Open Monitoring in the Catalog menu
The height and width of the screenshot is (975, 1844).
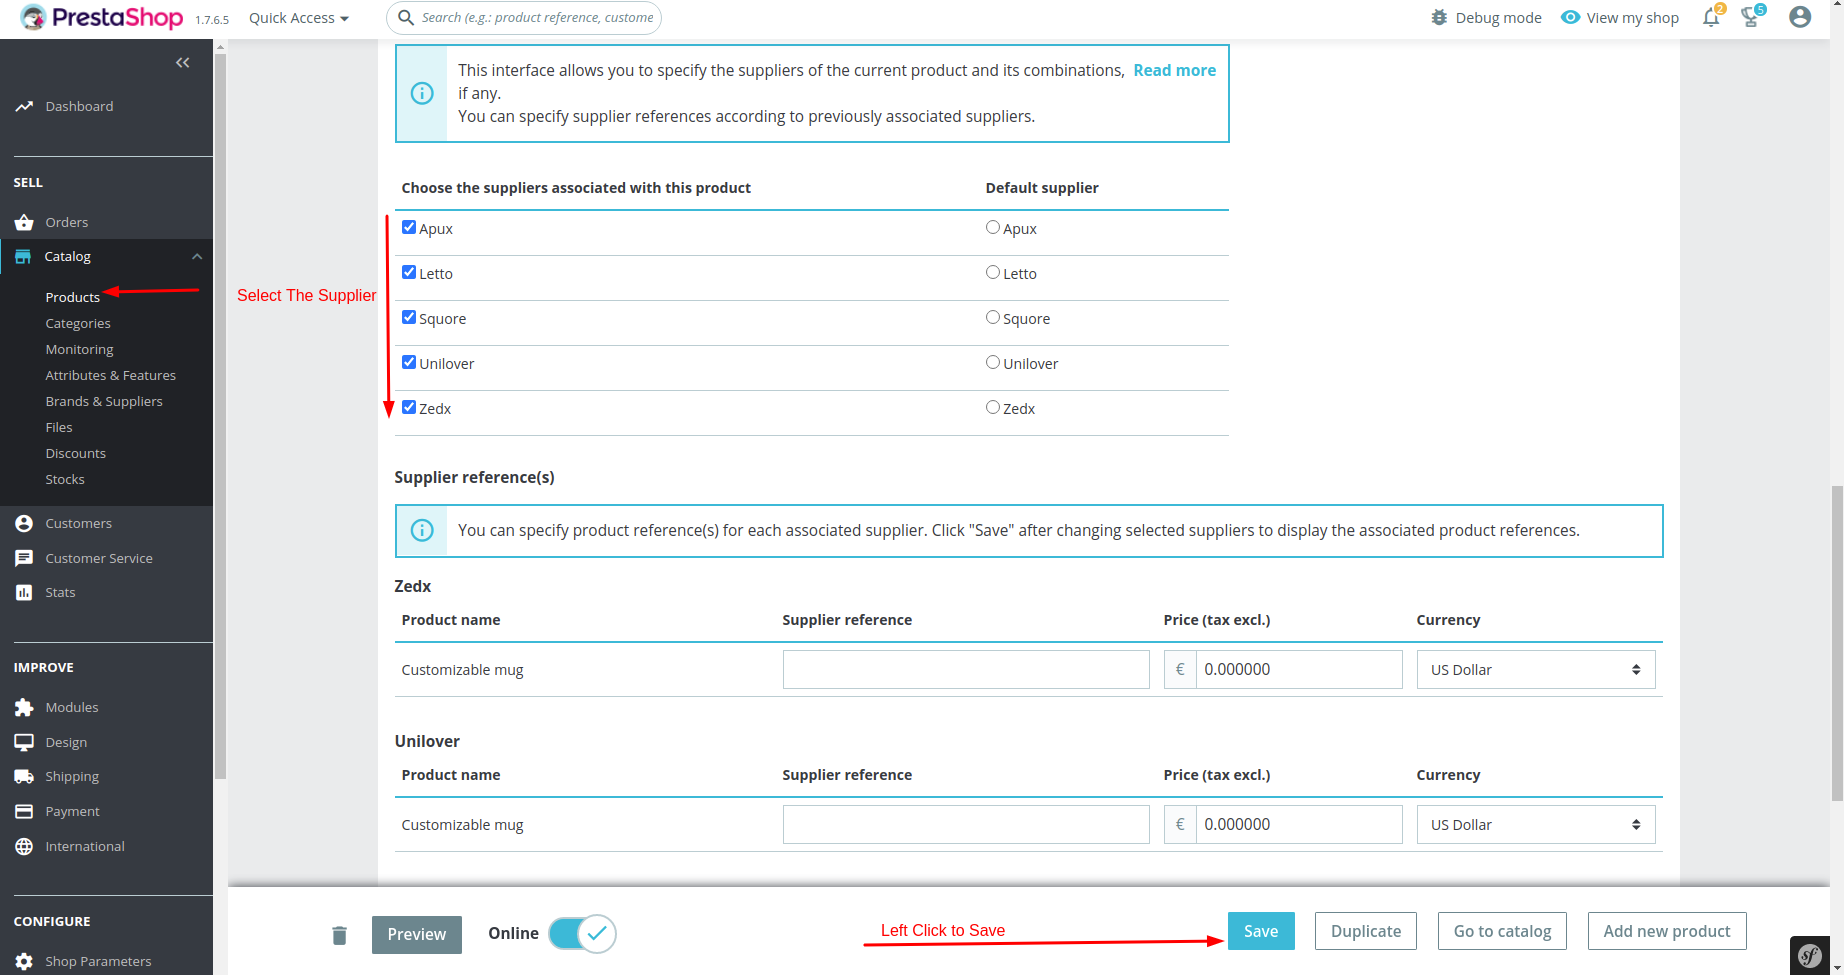pos(79,349)
